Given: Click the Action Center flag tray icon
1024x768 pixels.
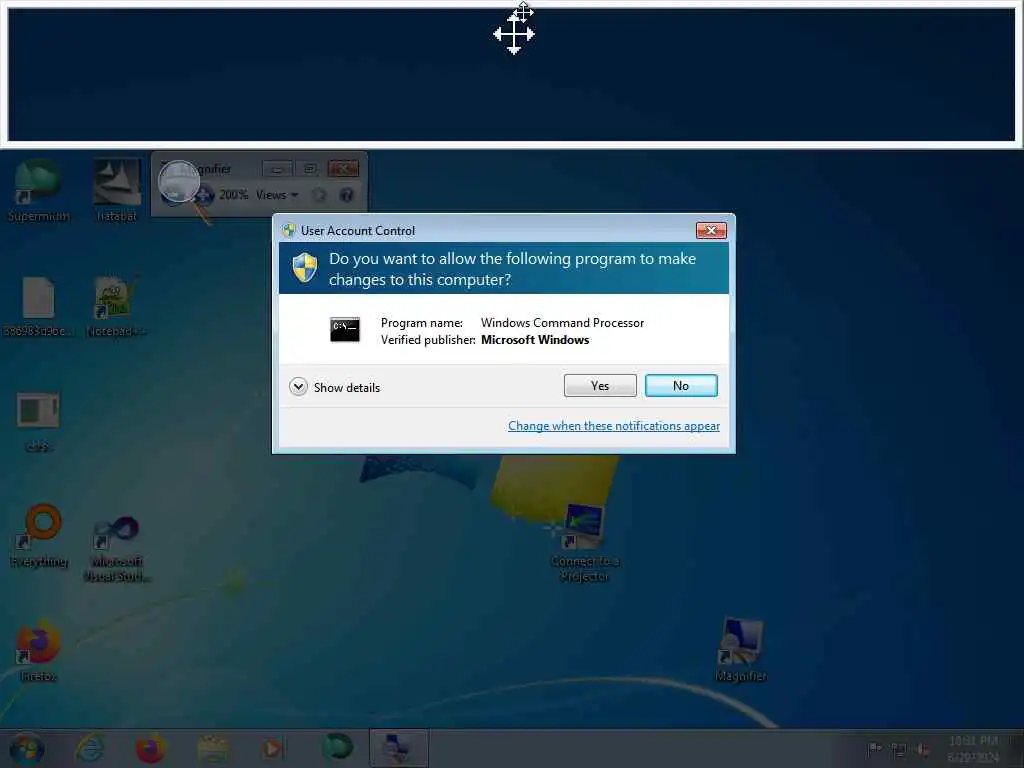Looking at the screenshot, I should tap(874, 749).
